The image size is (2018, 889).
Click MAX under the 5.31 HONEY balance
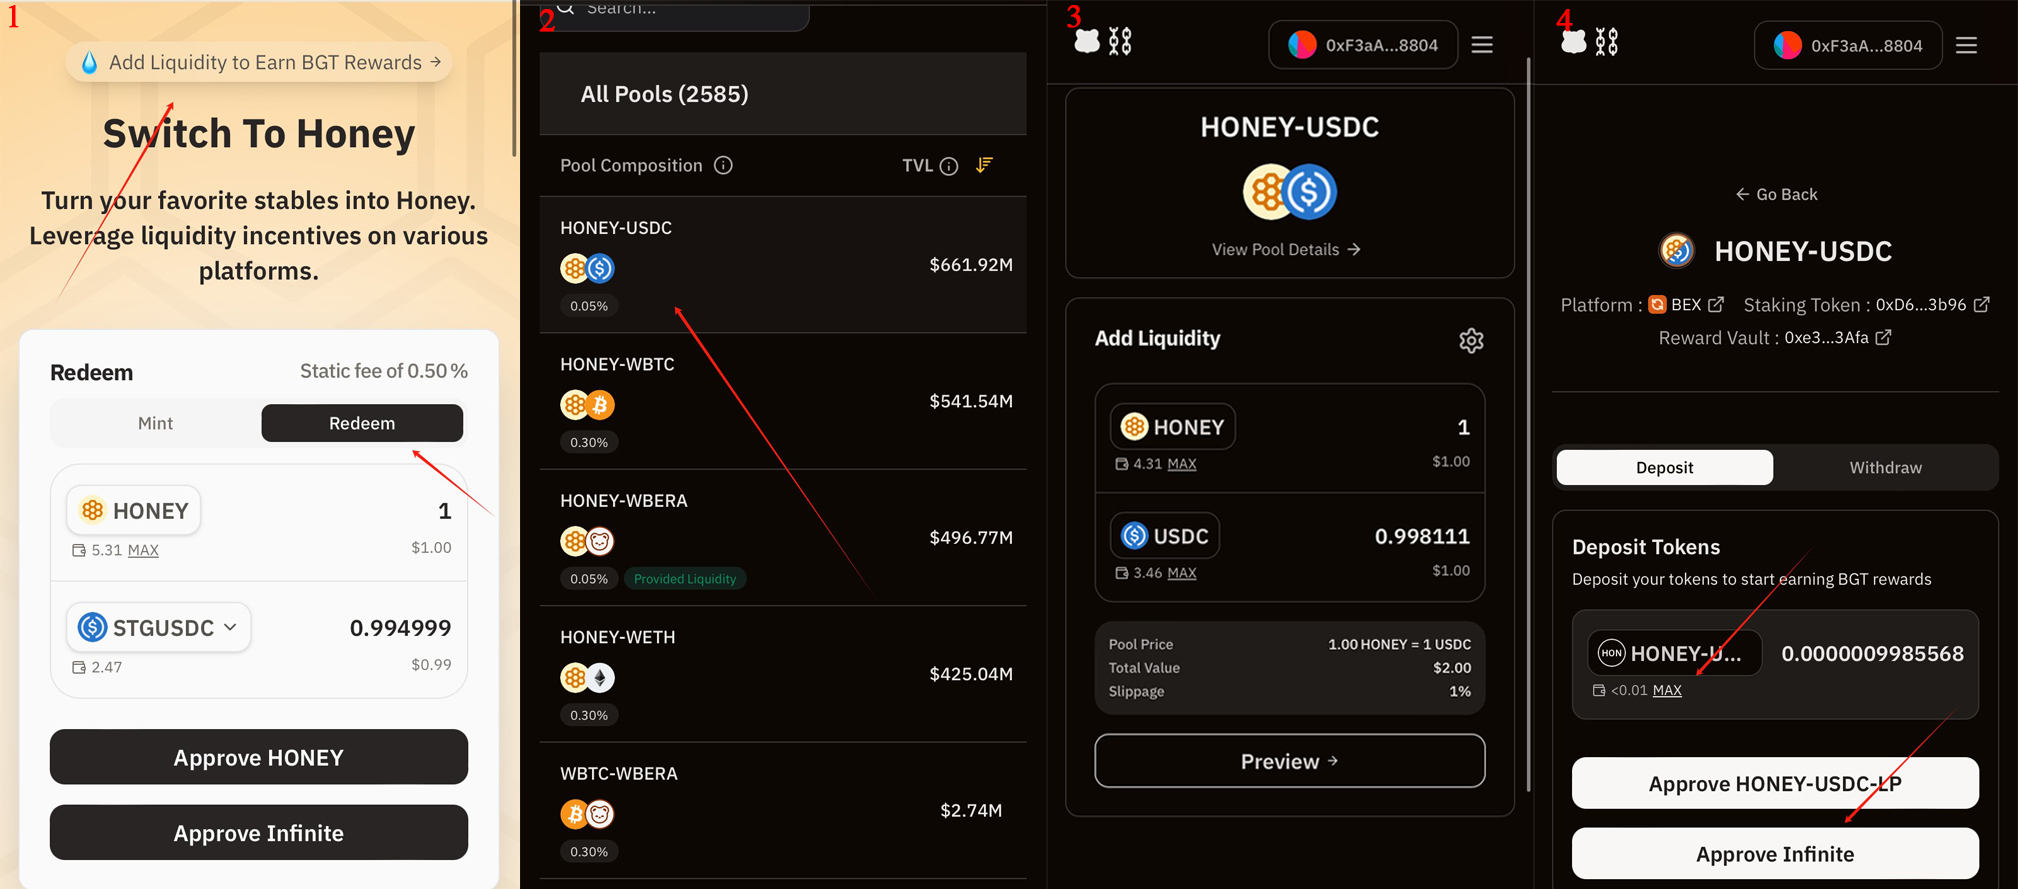pos(143,550)
